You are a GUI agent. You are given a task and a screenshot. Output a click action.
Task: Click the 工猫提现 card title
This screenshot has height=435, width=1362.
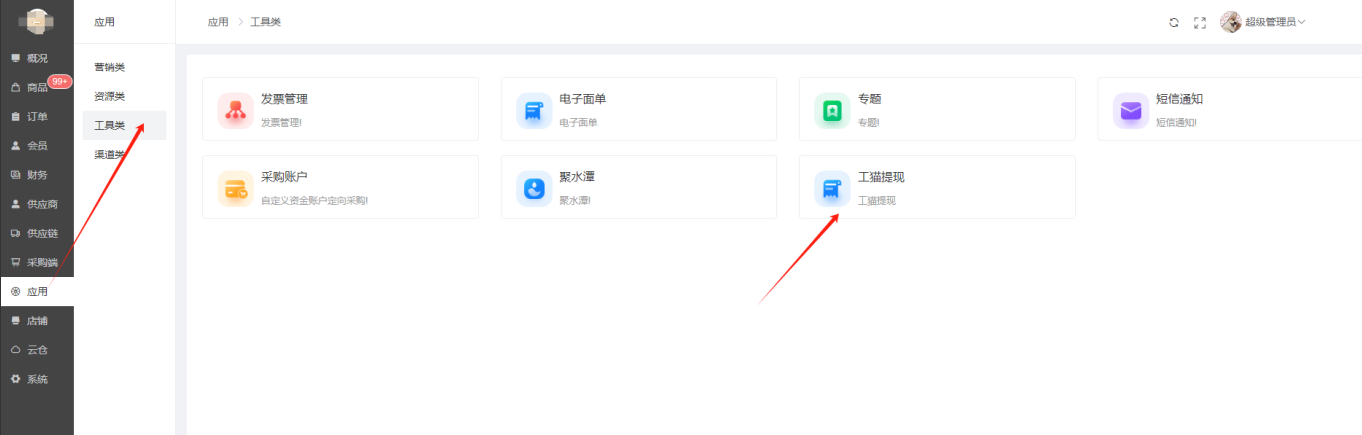point(880,177)
